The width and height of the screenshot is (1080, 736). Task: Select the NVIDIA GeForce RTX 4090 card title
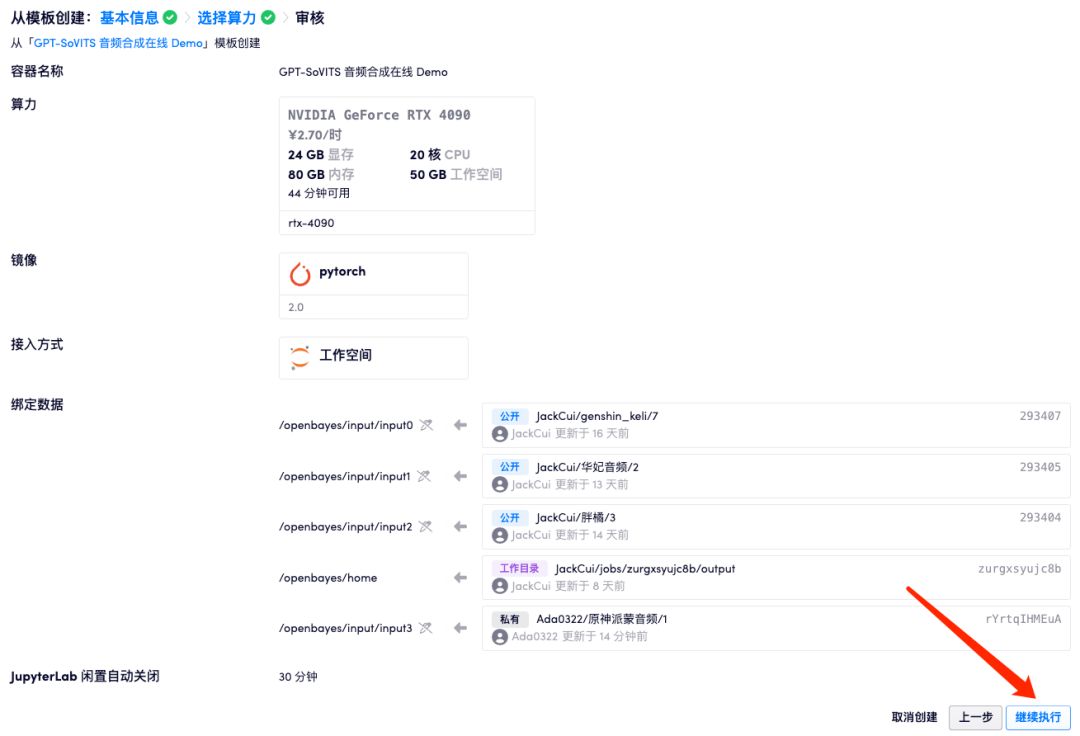pyautogui.click(x=379, y=115)
